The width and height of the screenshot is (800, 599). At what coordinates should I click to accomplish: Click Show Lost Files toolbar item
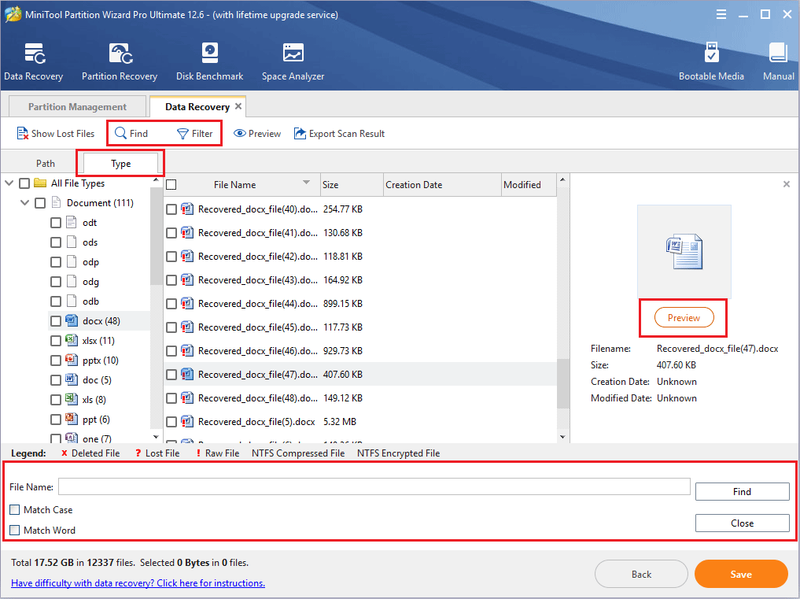point(56,134)
